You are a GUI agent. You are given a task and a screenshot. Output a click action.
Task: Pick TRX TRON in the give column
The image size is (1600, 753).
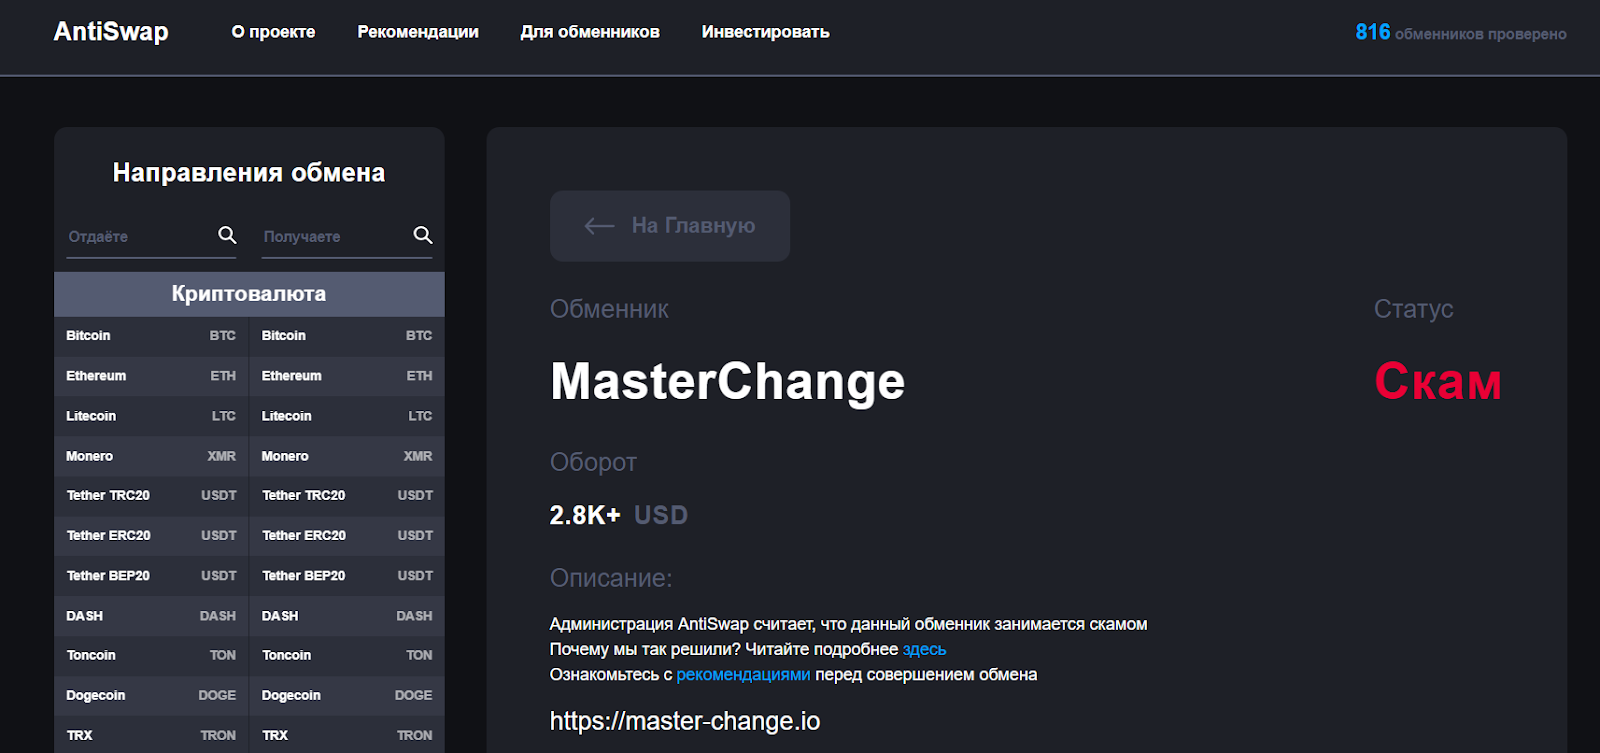151,735
